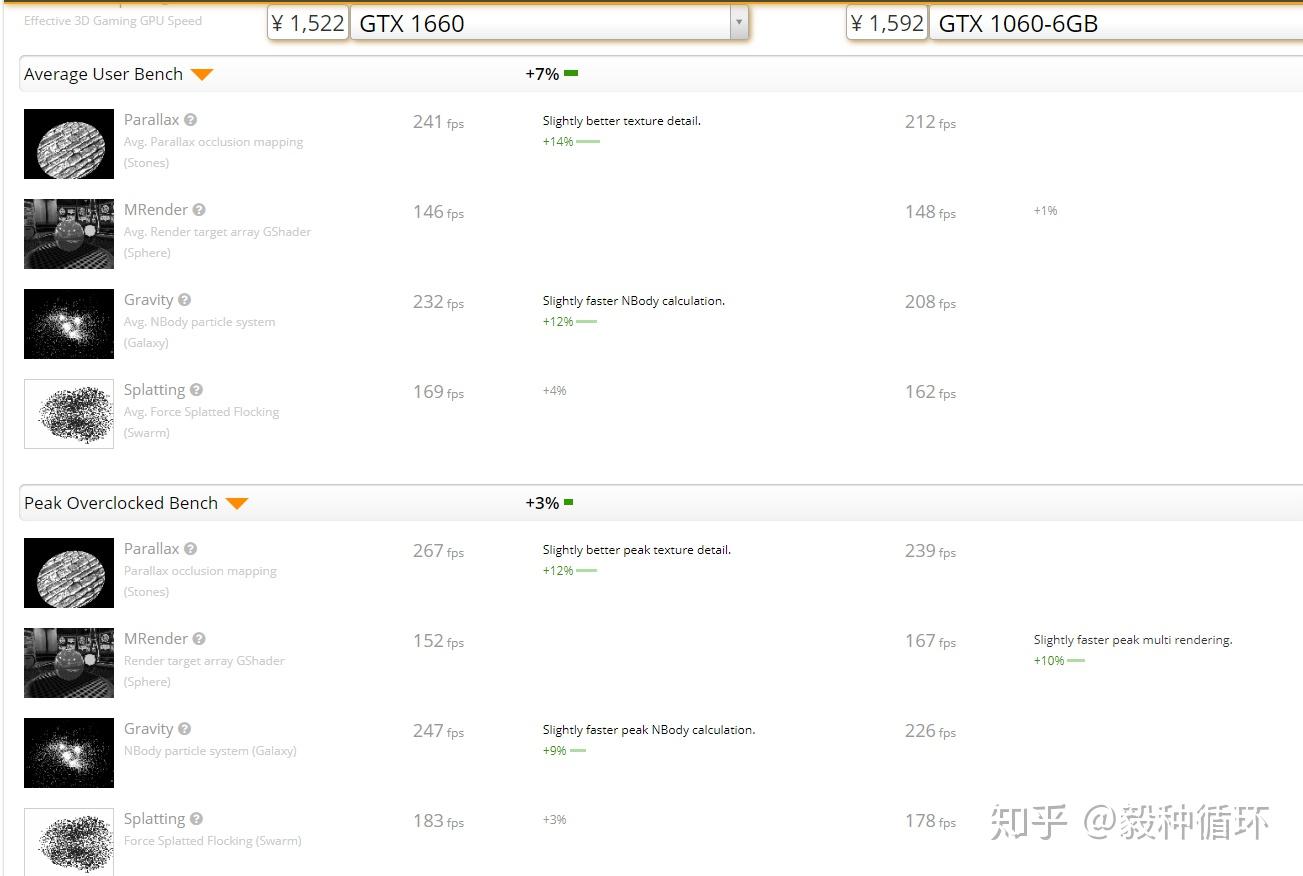Open the Parallax link in Average User Bench

click(x=152, y=120)
